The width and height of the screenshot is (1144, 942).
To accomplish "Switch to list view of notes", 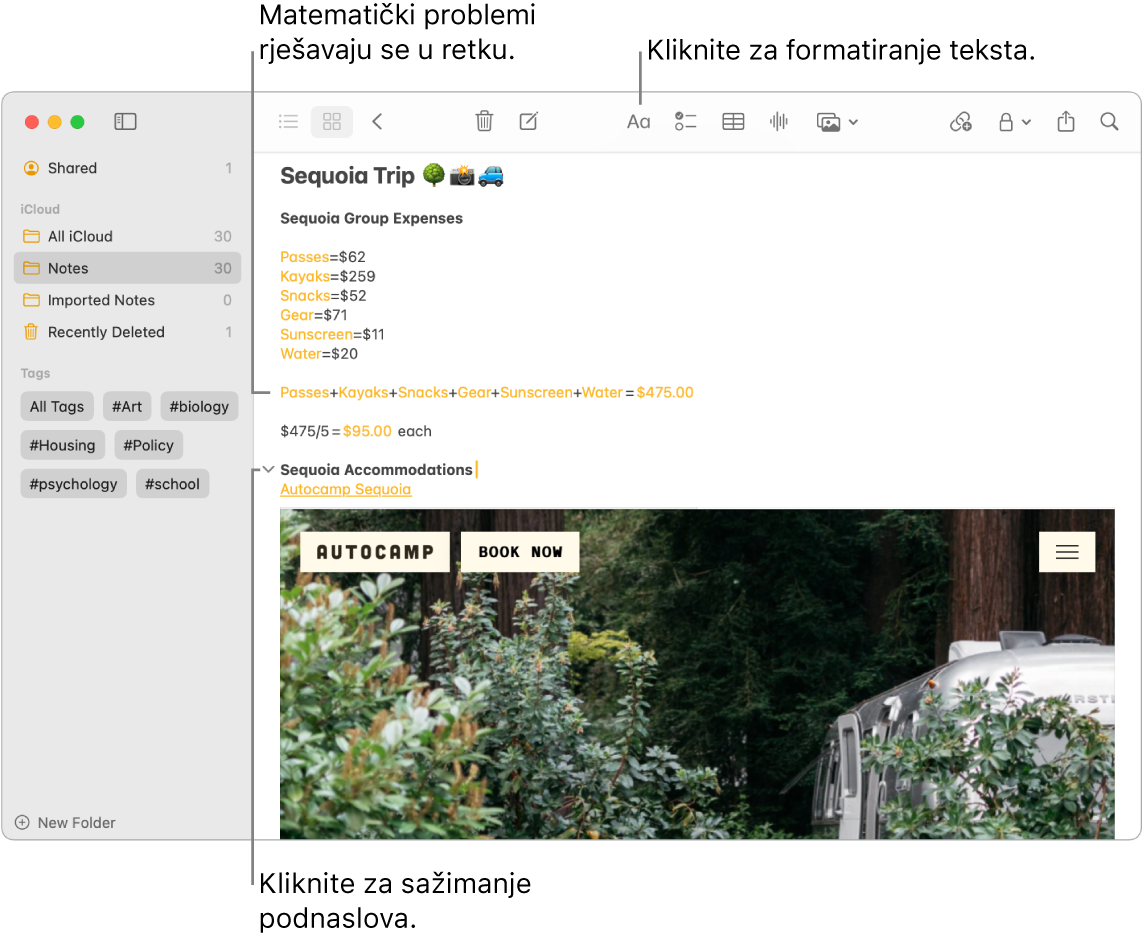I will click(288, 121).
